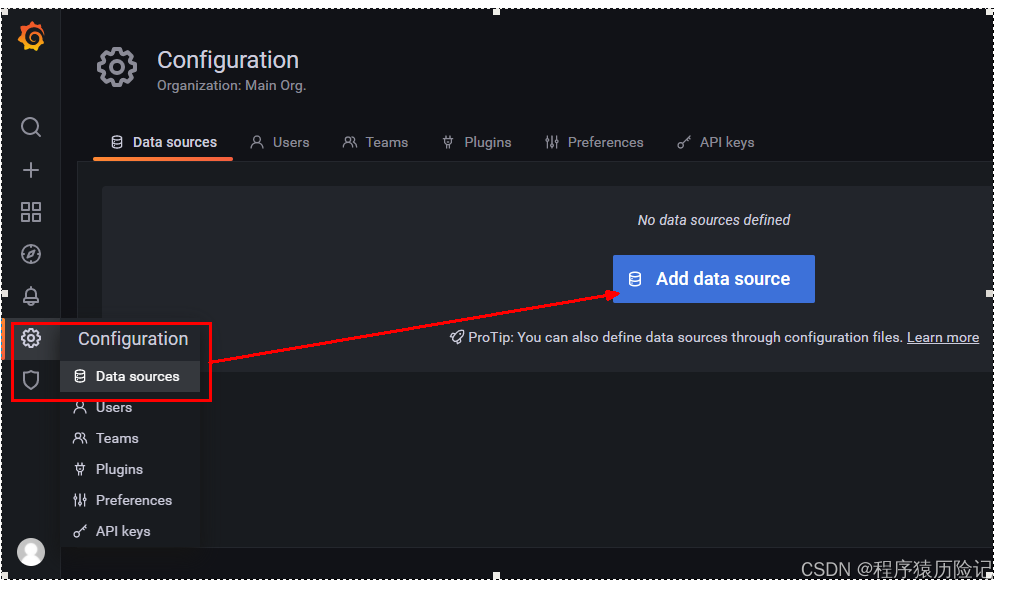Click the Grafana logo icon
This screenshot has width=1009, height=589.
coord(31,36)
